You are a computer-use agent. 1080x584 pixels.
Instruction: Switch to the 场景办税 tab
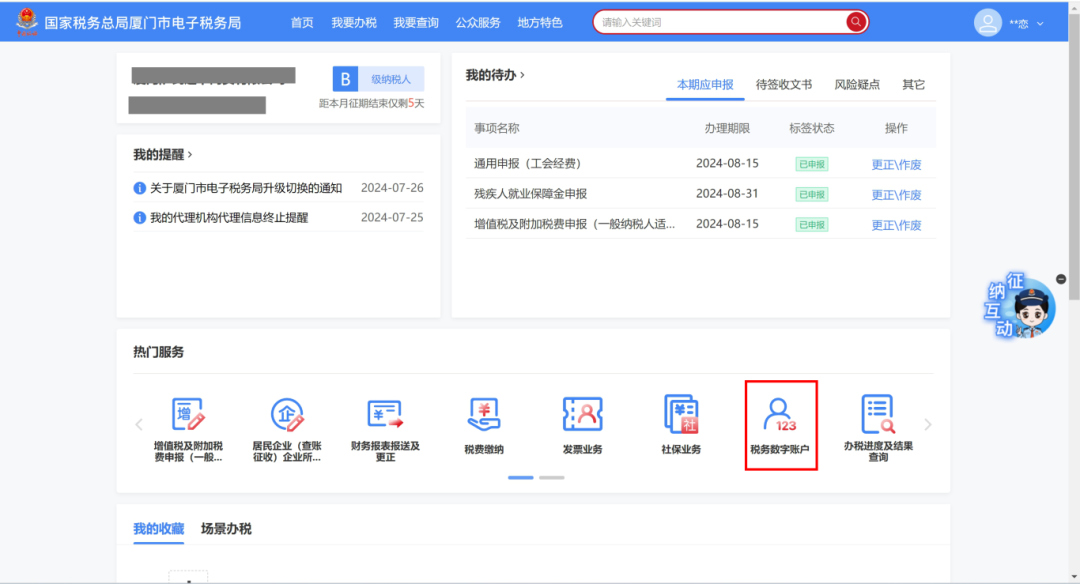(226, 528)
